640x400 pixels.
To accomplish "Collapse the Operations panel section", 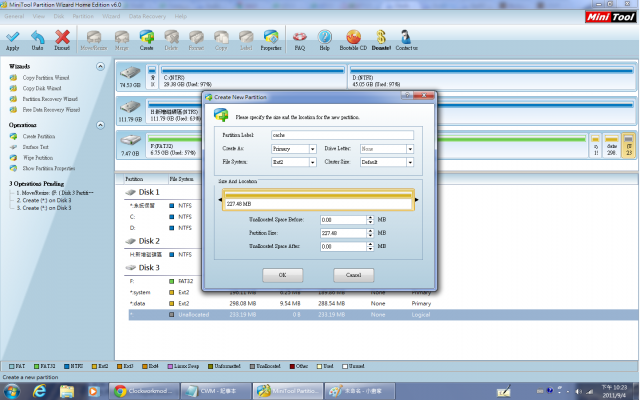I will pos(100,125).
